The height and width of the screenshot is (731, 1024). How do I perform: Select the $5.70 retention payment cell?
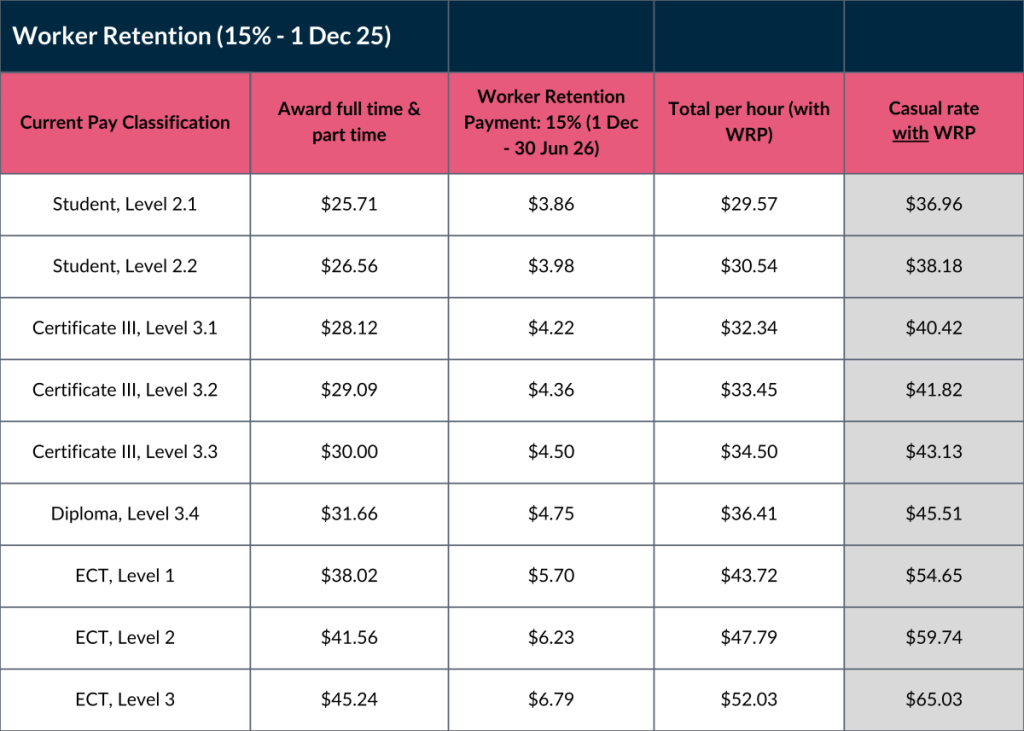551,576
